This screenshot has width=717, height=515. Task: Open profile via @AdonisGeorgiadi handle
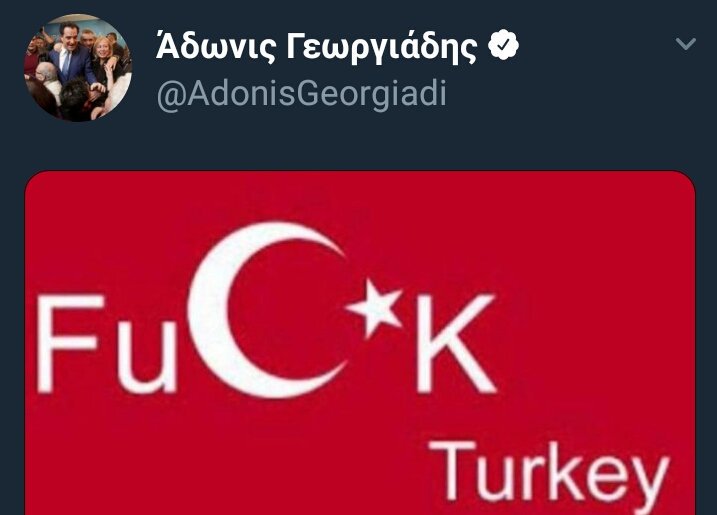coord(301,94)
